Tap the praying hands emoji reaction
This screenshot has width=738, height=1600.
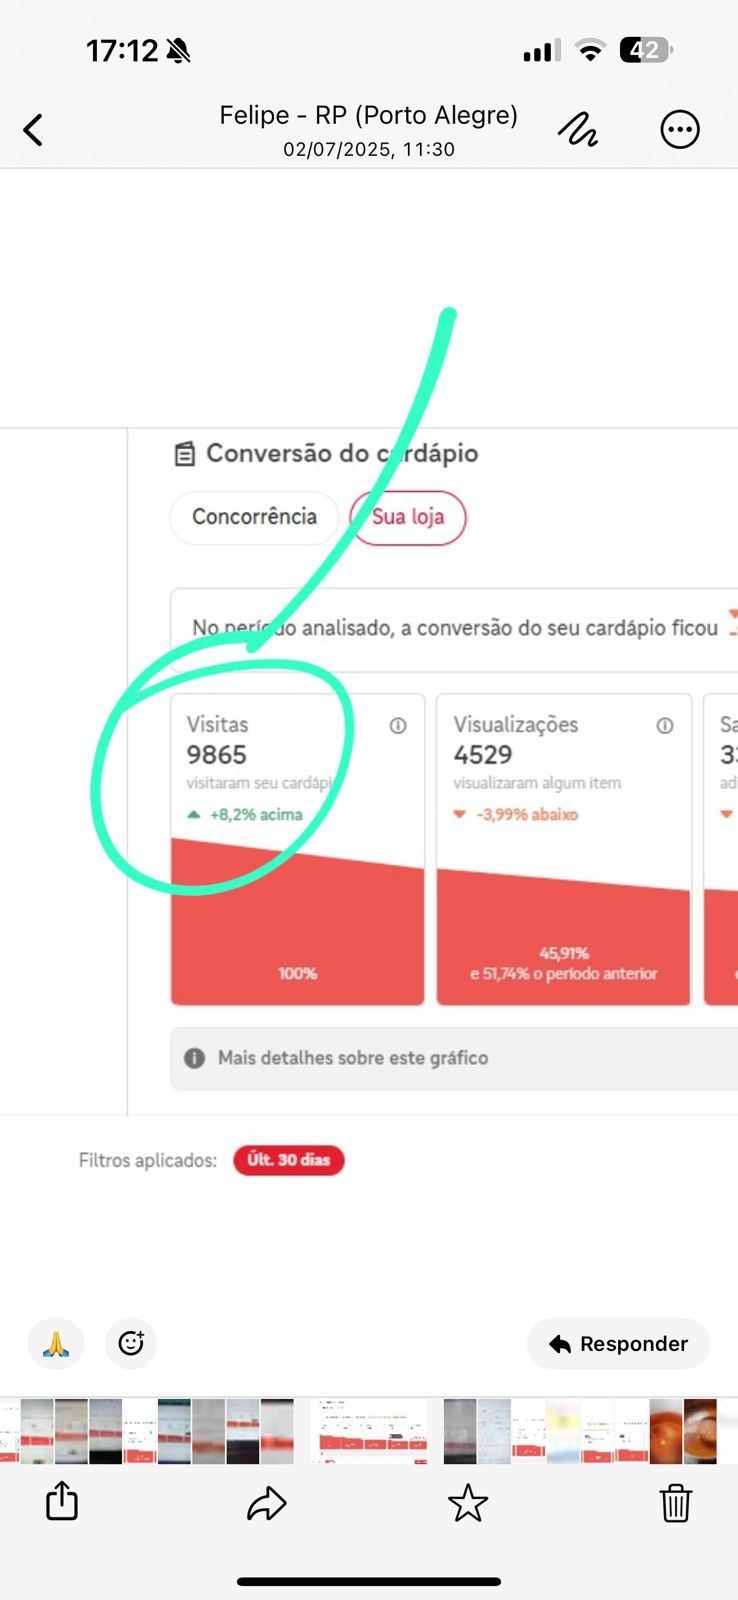click(x=56, y=1343)
